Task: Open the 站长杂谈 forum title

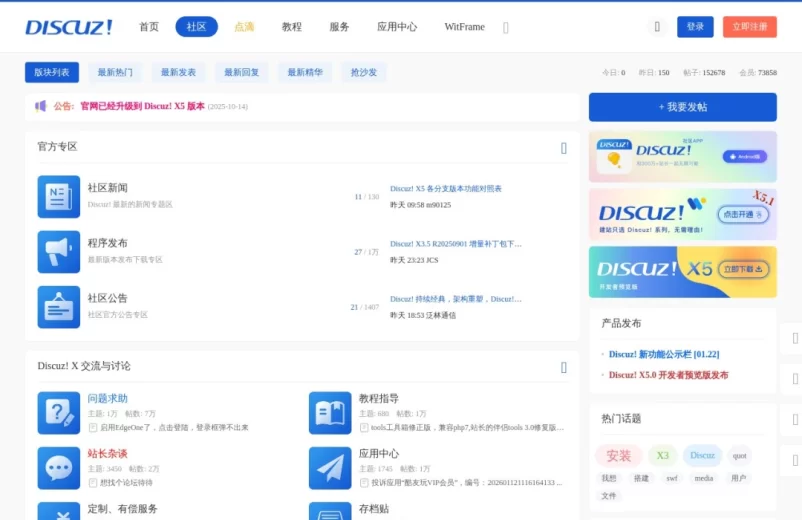Action: pyautogui.click(x=107, y=454)
